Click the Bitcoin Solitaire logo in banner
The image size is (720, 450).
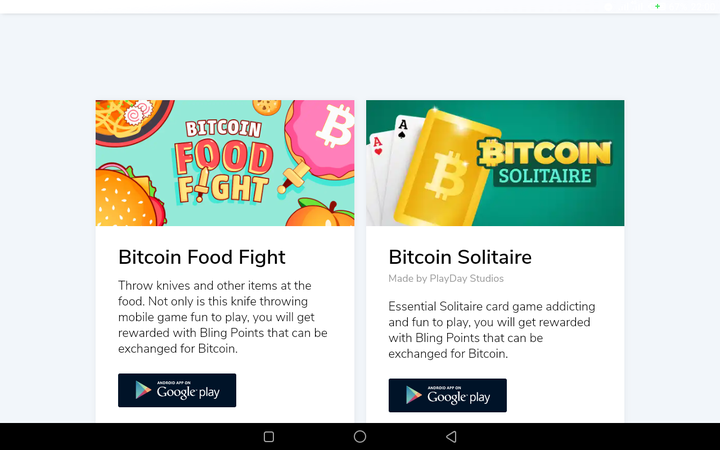click(x=546, y=162)
